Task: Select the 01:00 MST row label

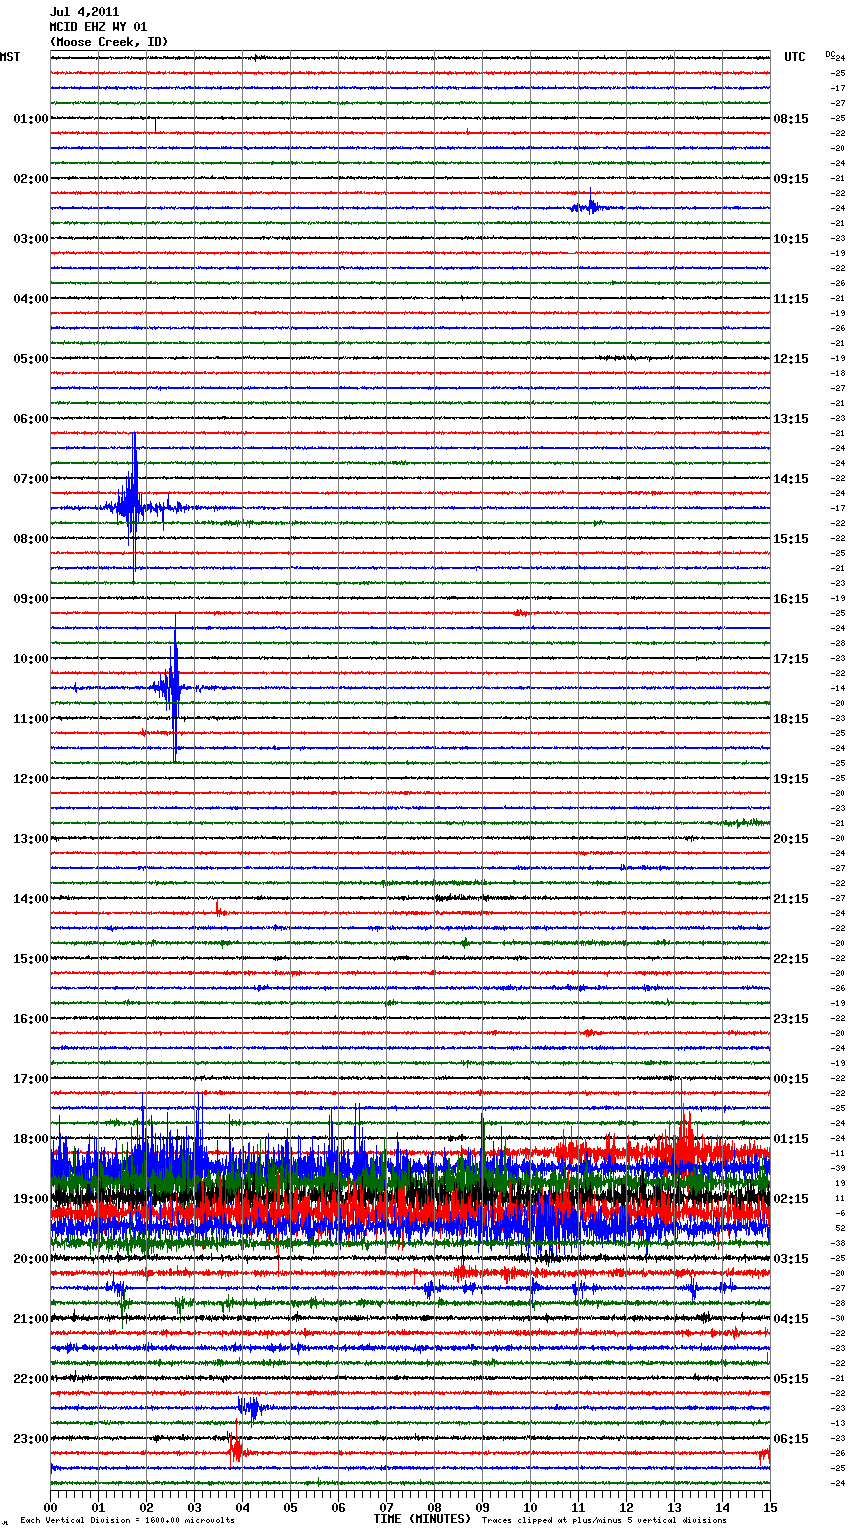Action: (31, 119)
